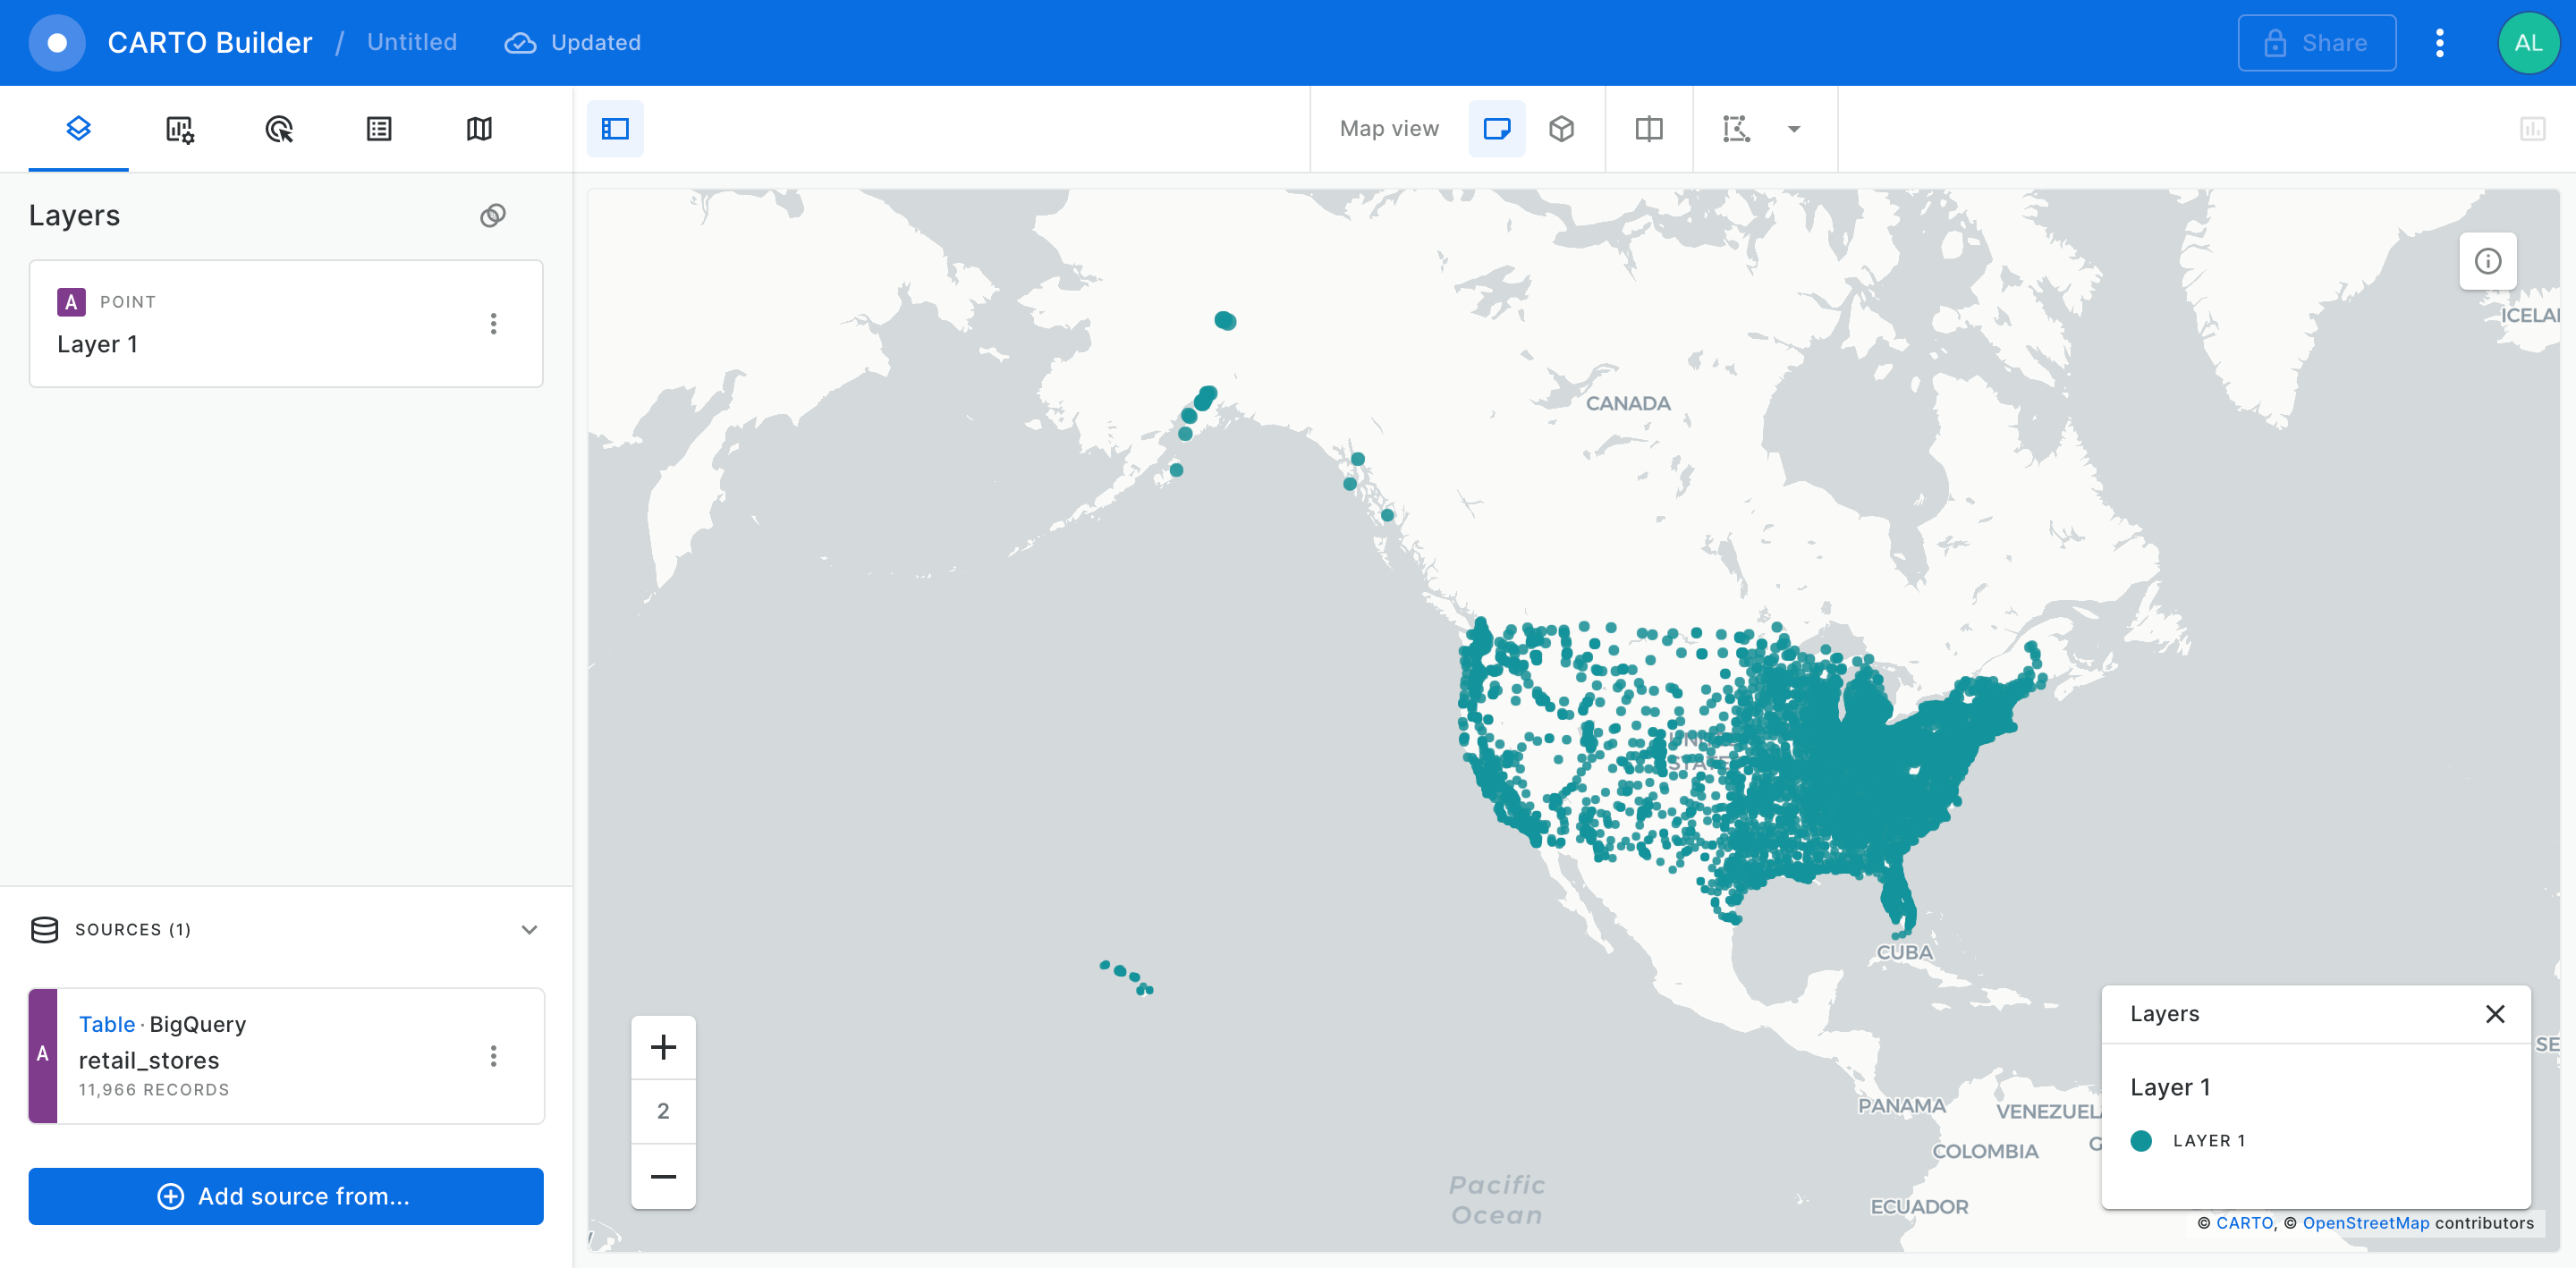Screen dimensions: 2576x1268
Task: Activate the feature selection tool
Action: pyautogui.click(x=1737, y=128)
